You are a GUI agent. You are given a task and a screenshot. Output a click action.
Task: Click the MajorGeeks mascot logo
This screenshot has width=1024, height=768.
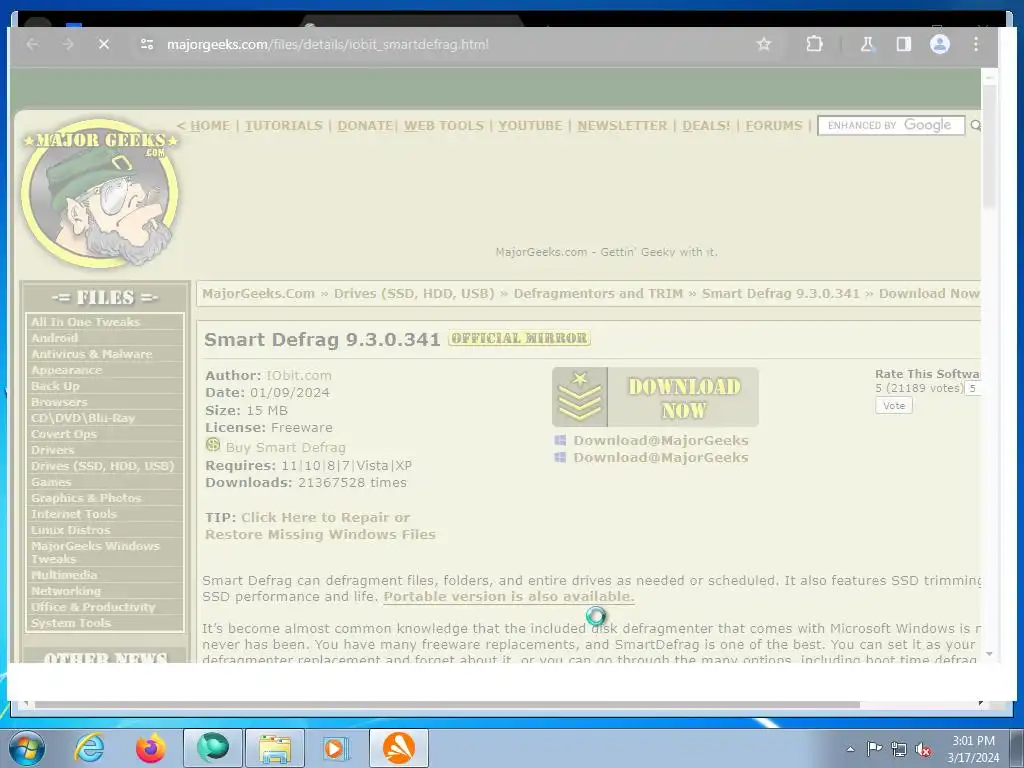click(x=101, y=193)
